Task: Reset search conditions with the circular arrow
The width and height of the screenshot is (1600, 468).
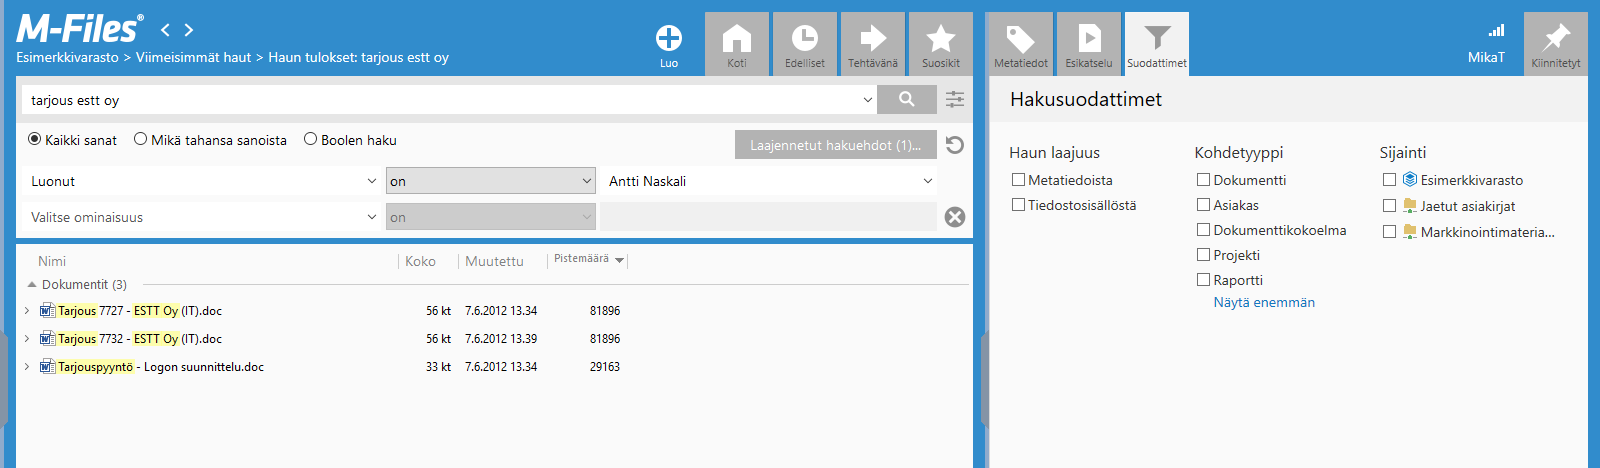Action: (x=955, y=145)
